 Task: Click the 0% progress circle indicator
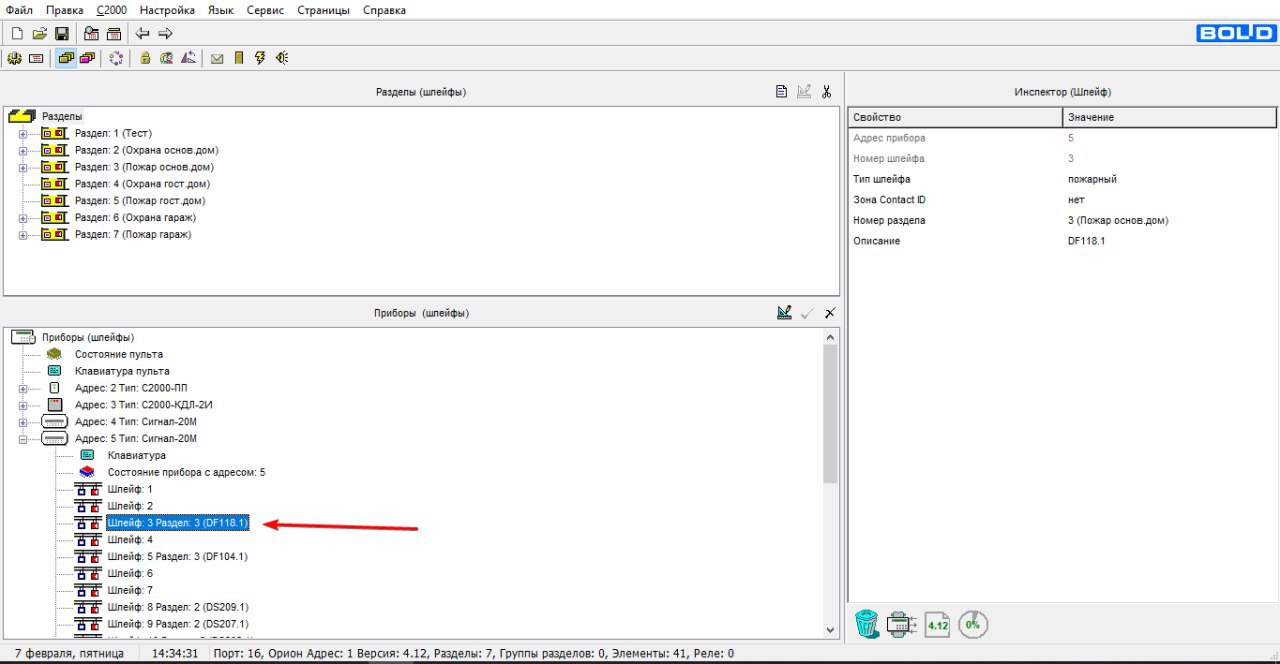(x=973, y=625)
